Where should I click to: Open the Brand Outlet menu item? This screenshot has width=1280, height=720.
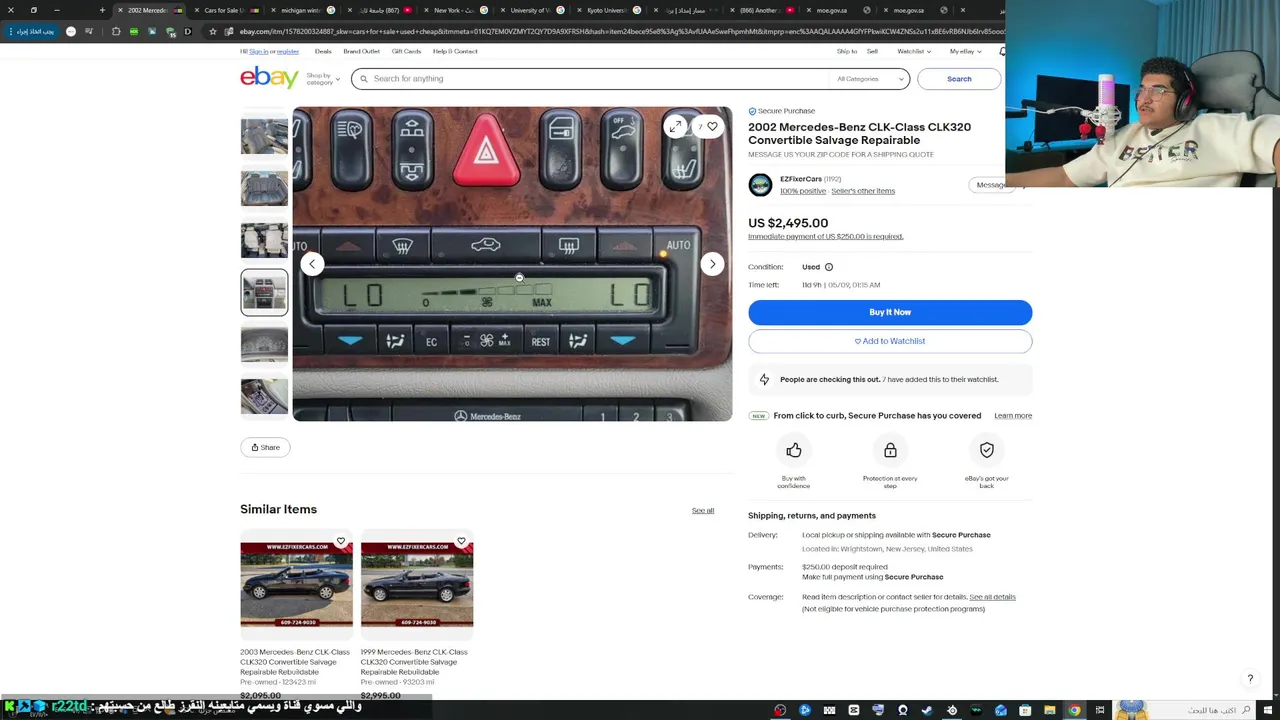pyautogui.click(x=361, y=51)
